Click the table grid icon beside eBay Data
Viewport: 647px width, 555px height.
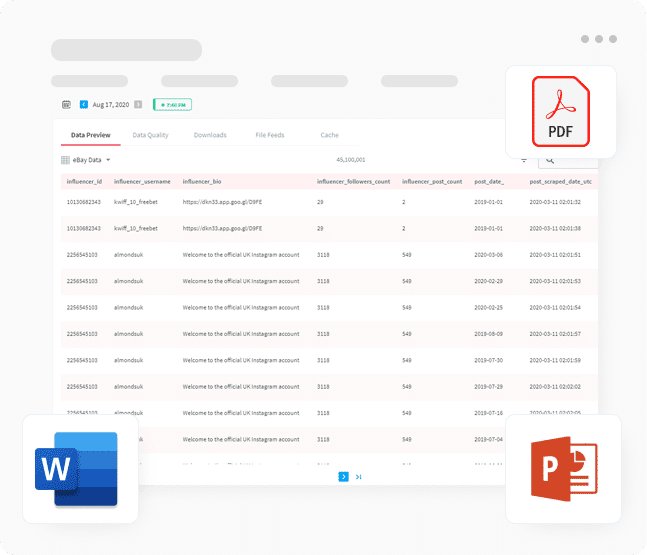click(65, 160)
